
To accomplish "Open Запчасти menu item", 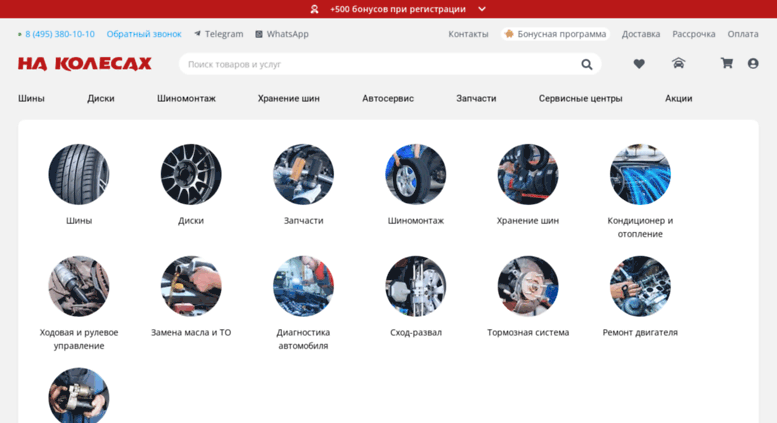I will [476, 98].
